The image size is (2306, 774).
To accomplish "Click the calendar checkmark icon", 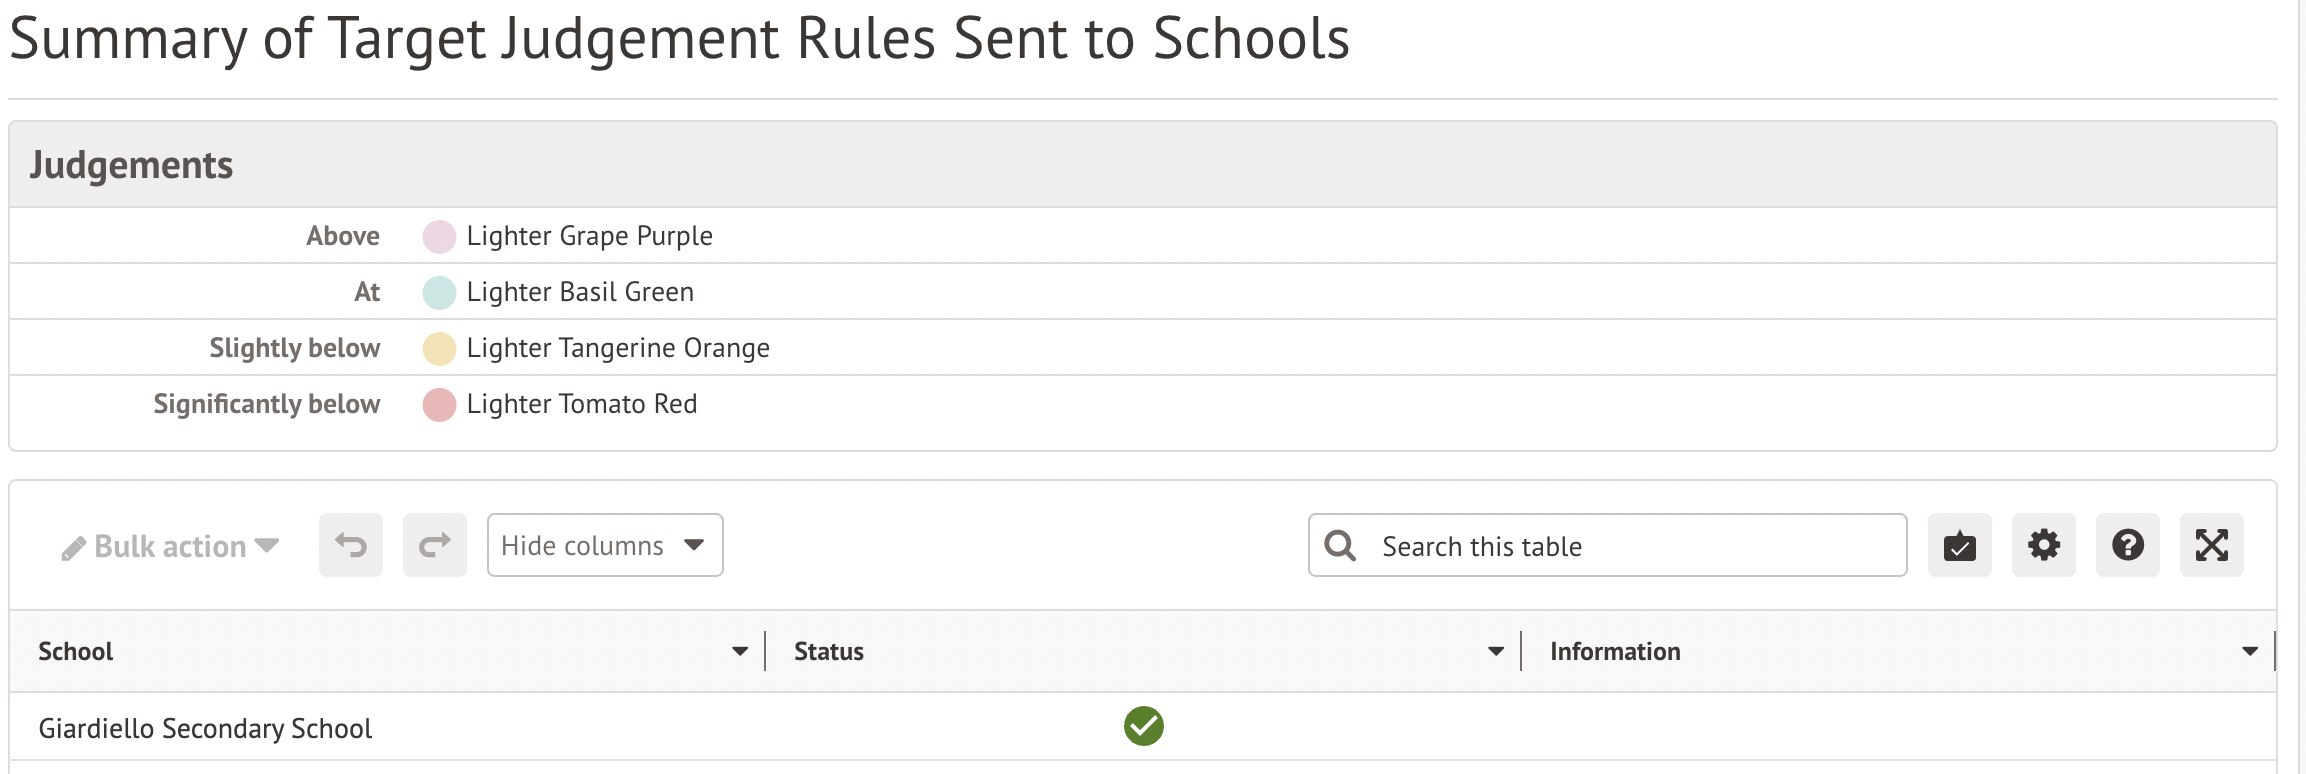I will coord(1959,546).
